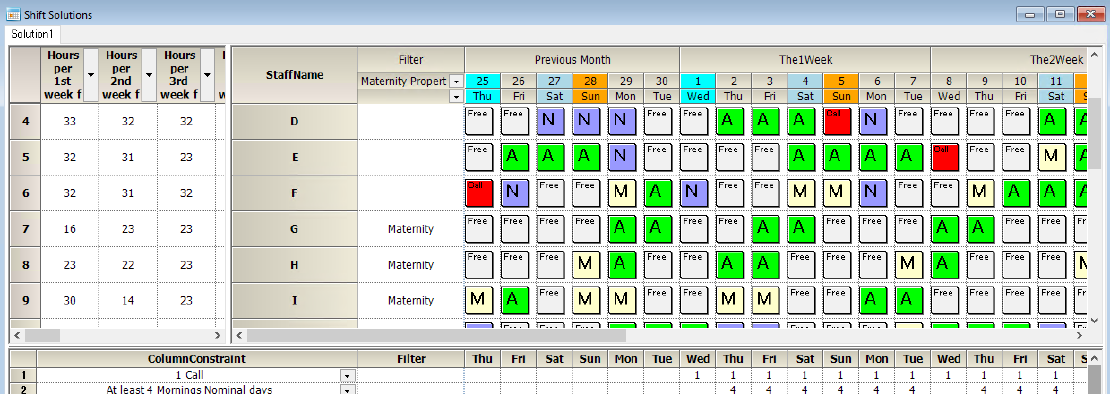Click hours value 33 for row 4
The width and height of the screenshot is (1110, 394).
pyautogui.click(x=69, y=121)
